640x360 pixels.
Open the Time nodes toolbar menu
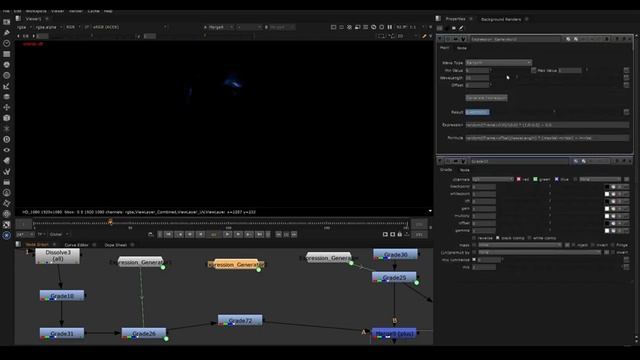point(7,43)
